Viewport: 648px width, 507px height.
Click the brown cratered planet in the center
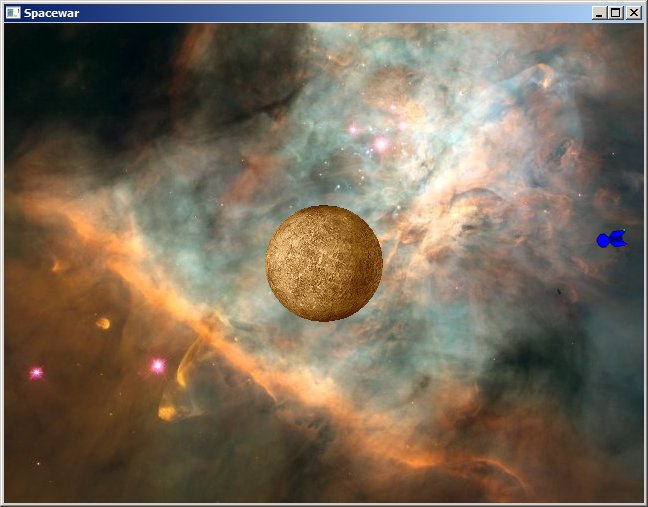[324, 263]
